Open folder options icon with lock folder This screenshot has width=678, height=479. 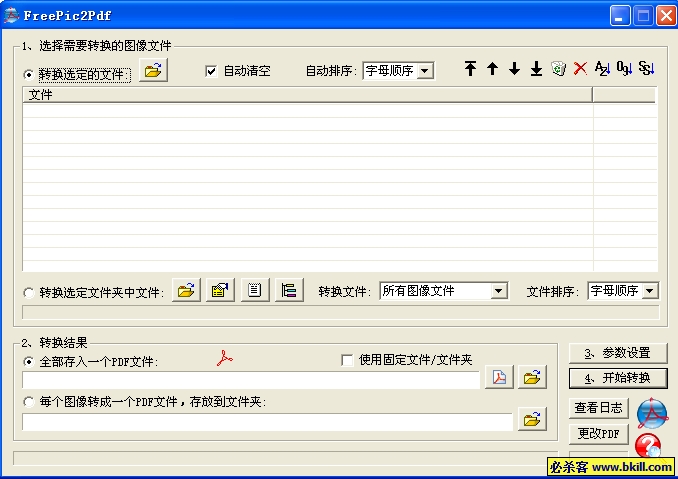[220, 290]
